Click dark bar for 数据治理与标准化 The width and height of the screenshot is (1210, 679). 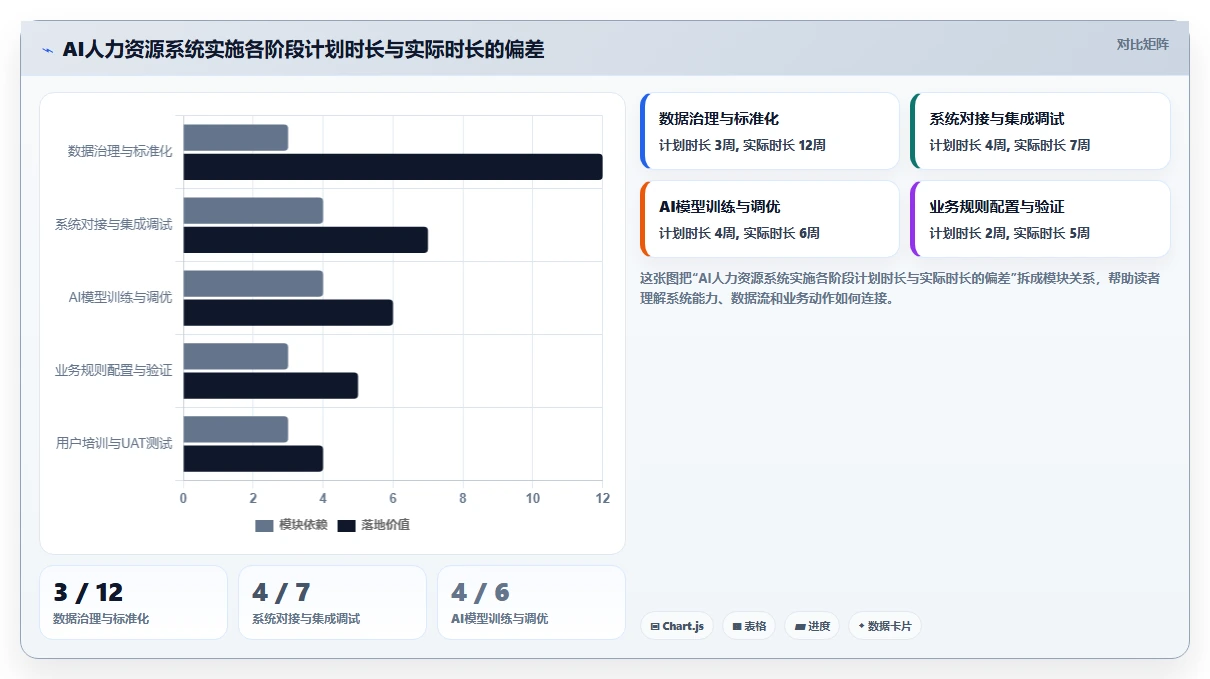coord(393,167)
